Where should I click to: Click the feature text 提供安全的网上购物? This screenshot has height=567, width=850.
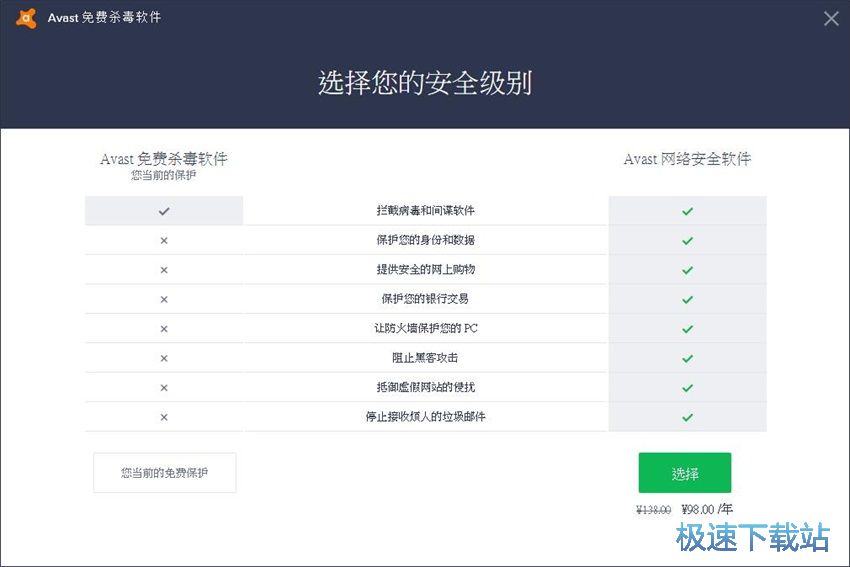click(426, 269)
